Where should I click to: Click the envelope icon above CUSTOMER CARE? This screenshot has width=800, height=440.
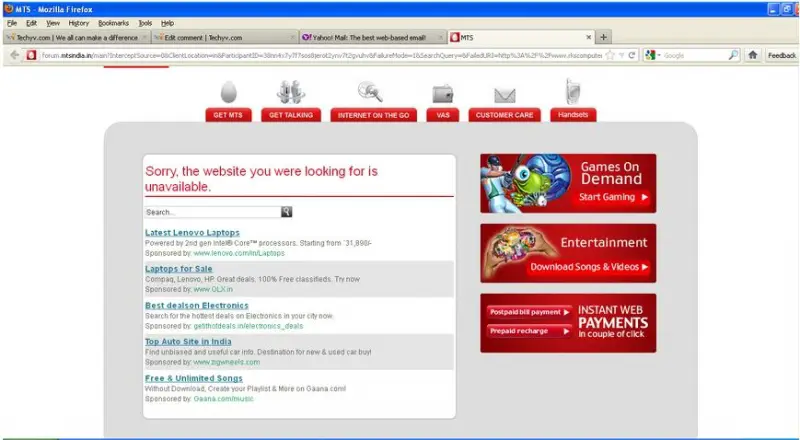pyautogui.click(x=505, y=95)
